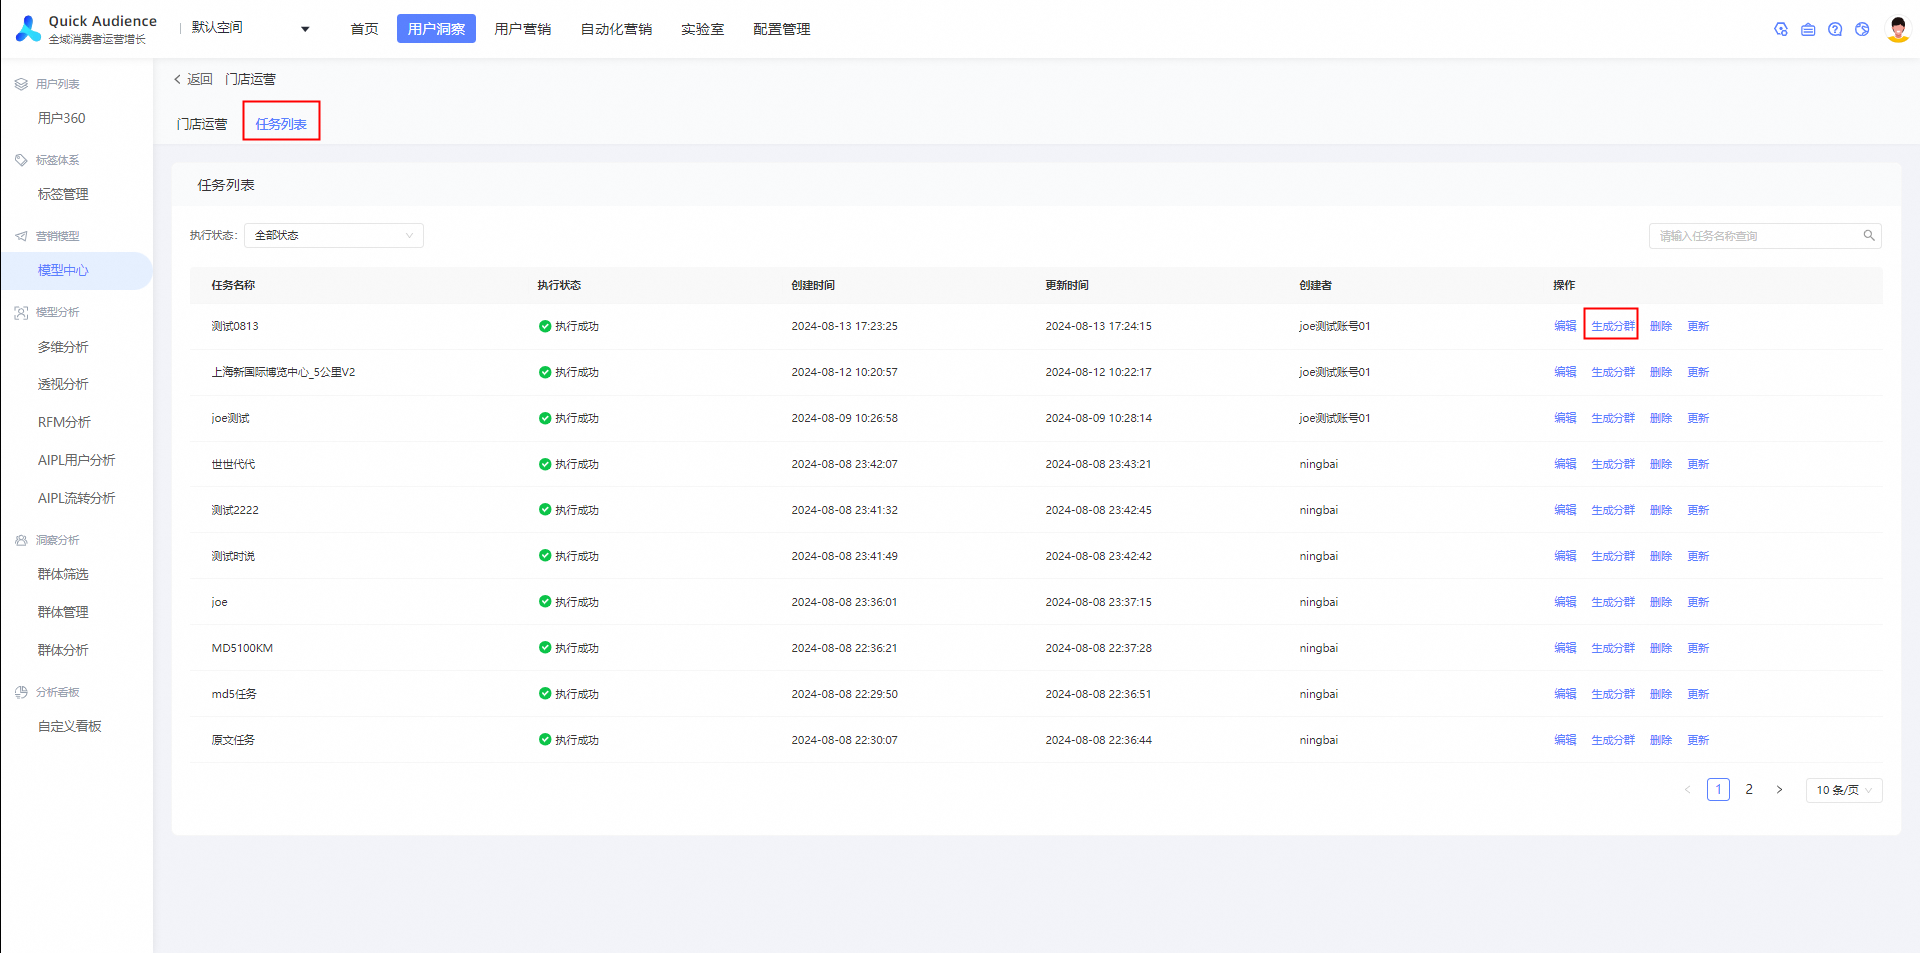Image resolution: width=1920 pixels, height=953 pixels.
Task: Switch to the 门店运营 tab
Action: (202, 124)
